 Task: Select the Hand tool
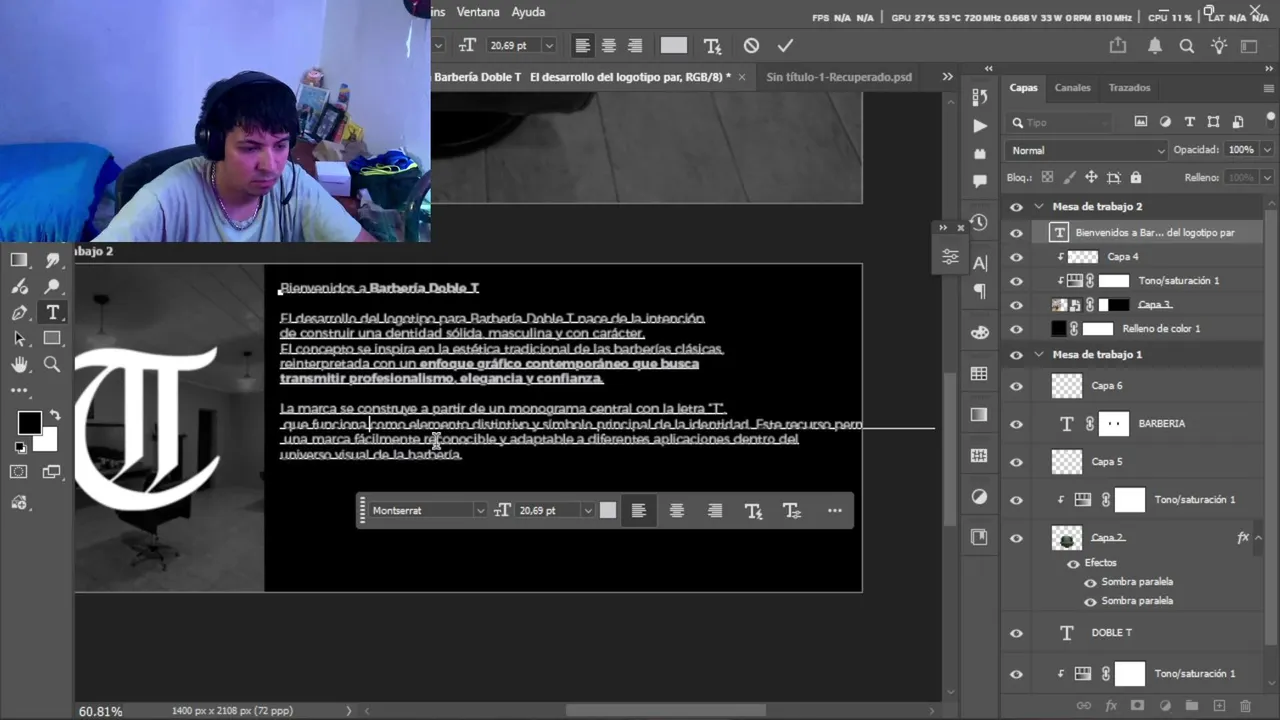(x=19, y=365)
